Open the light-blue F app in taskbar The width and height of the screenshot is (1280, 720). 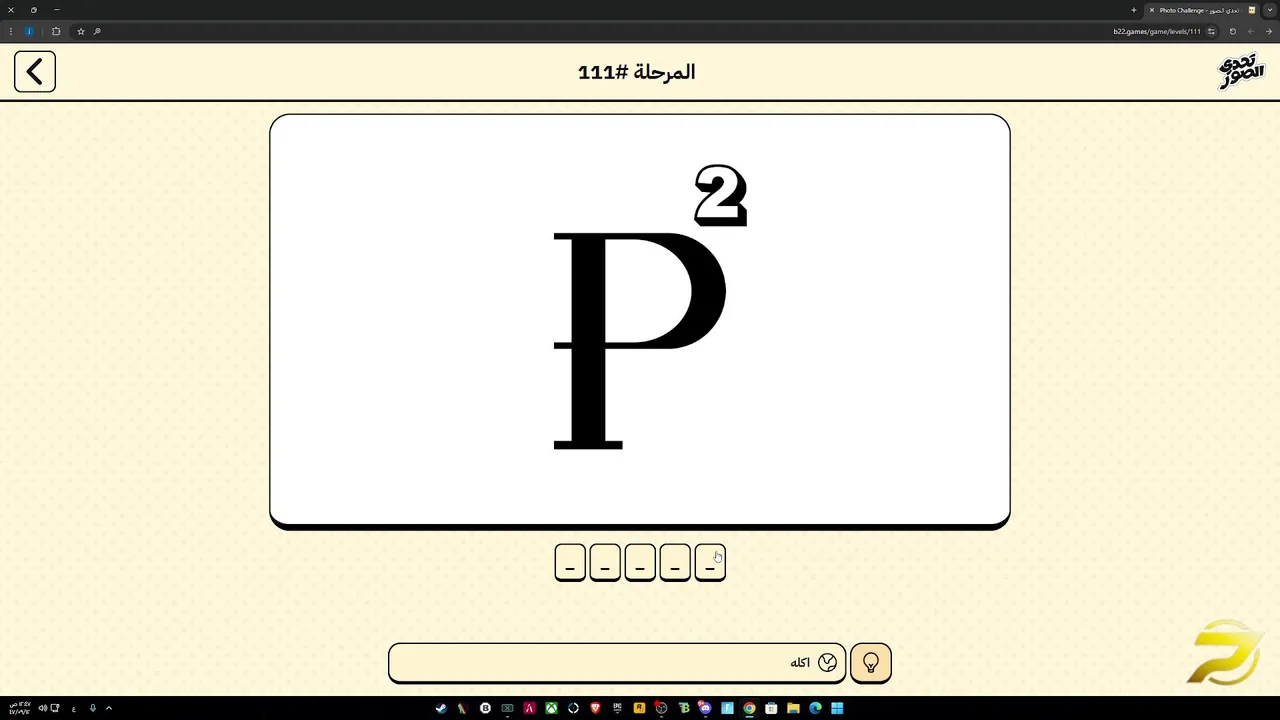727,708
